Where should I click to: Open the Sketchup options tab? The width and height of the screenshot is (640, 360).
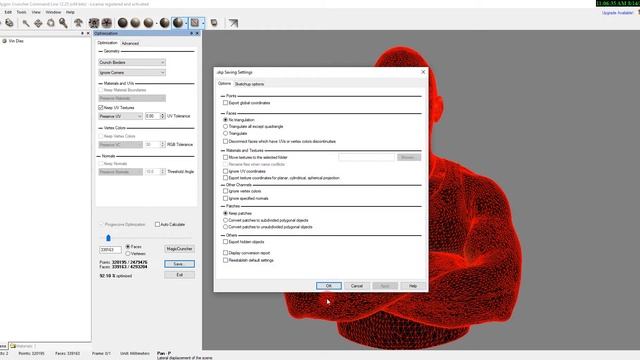coord(249,84)
